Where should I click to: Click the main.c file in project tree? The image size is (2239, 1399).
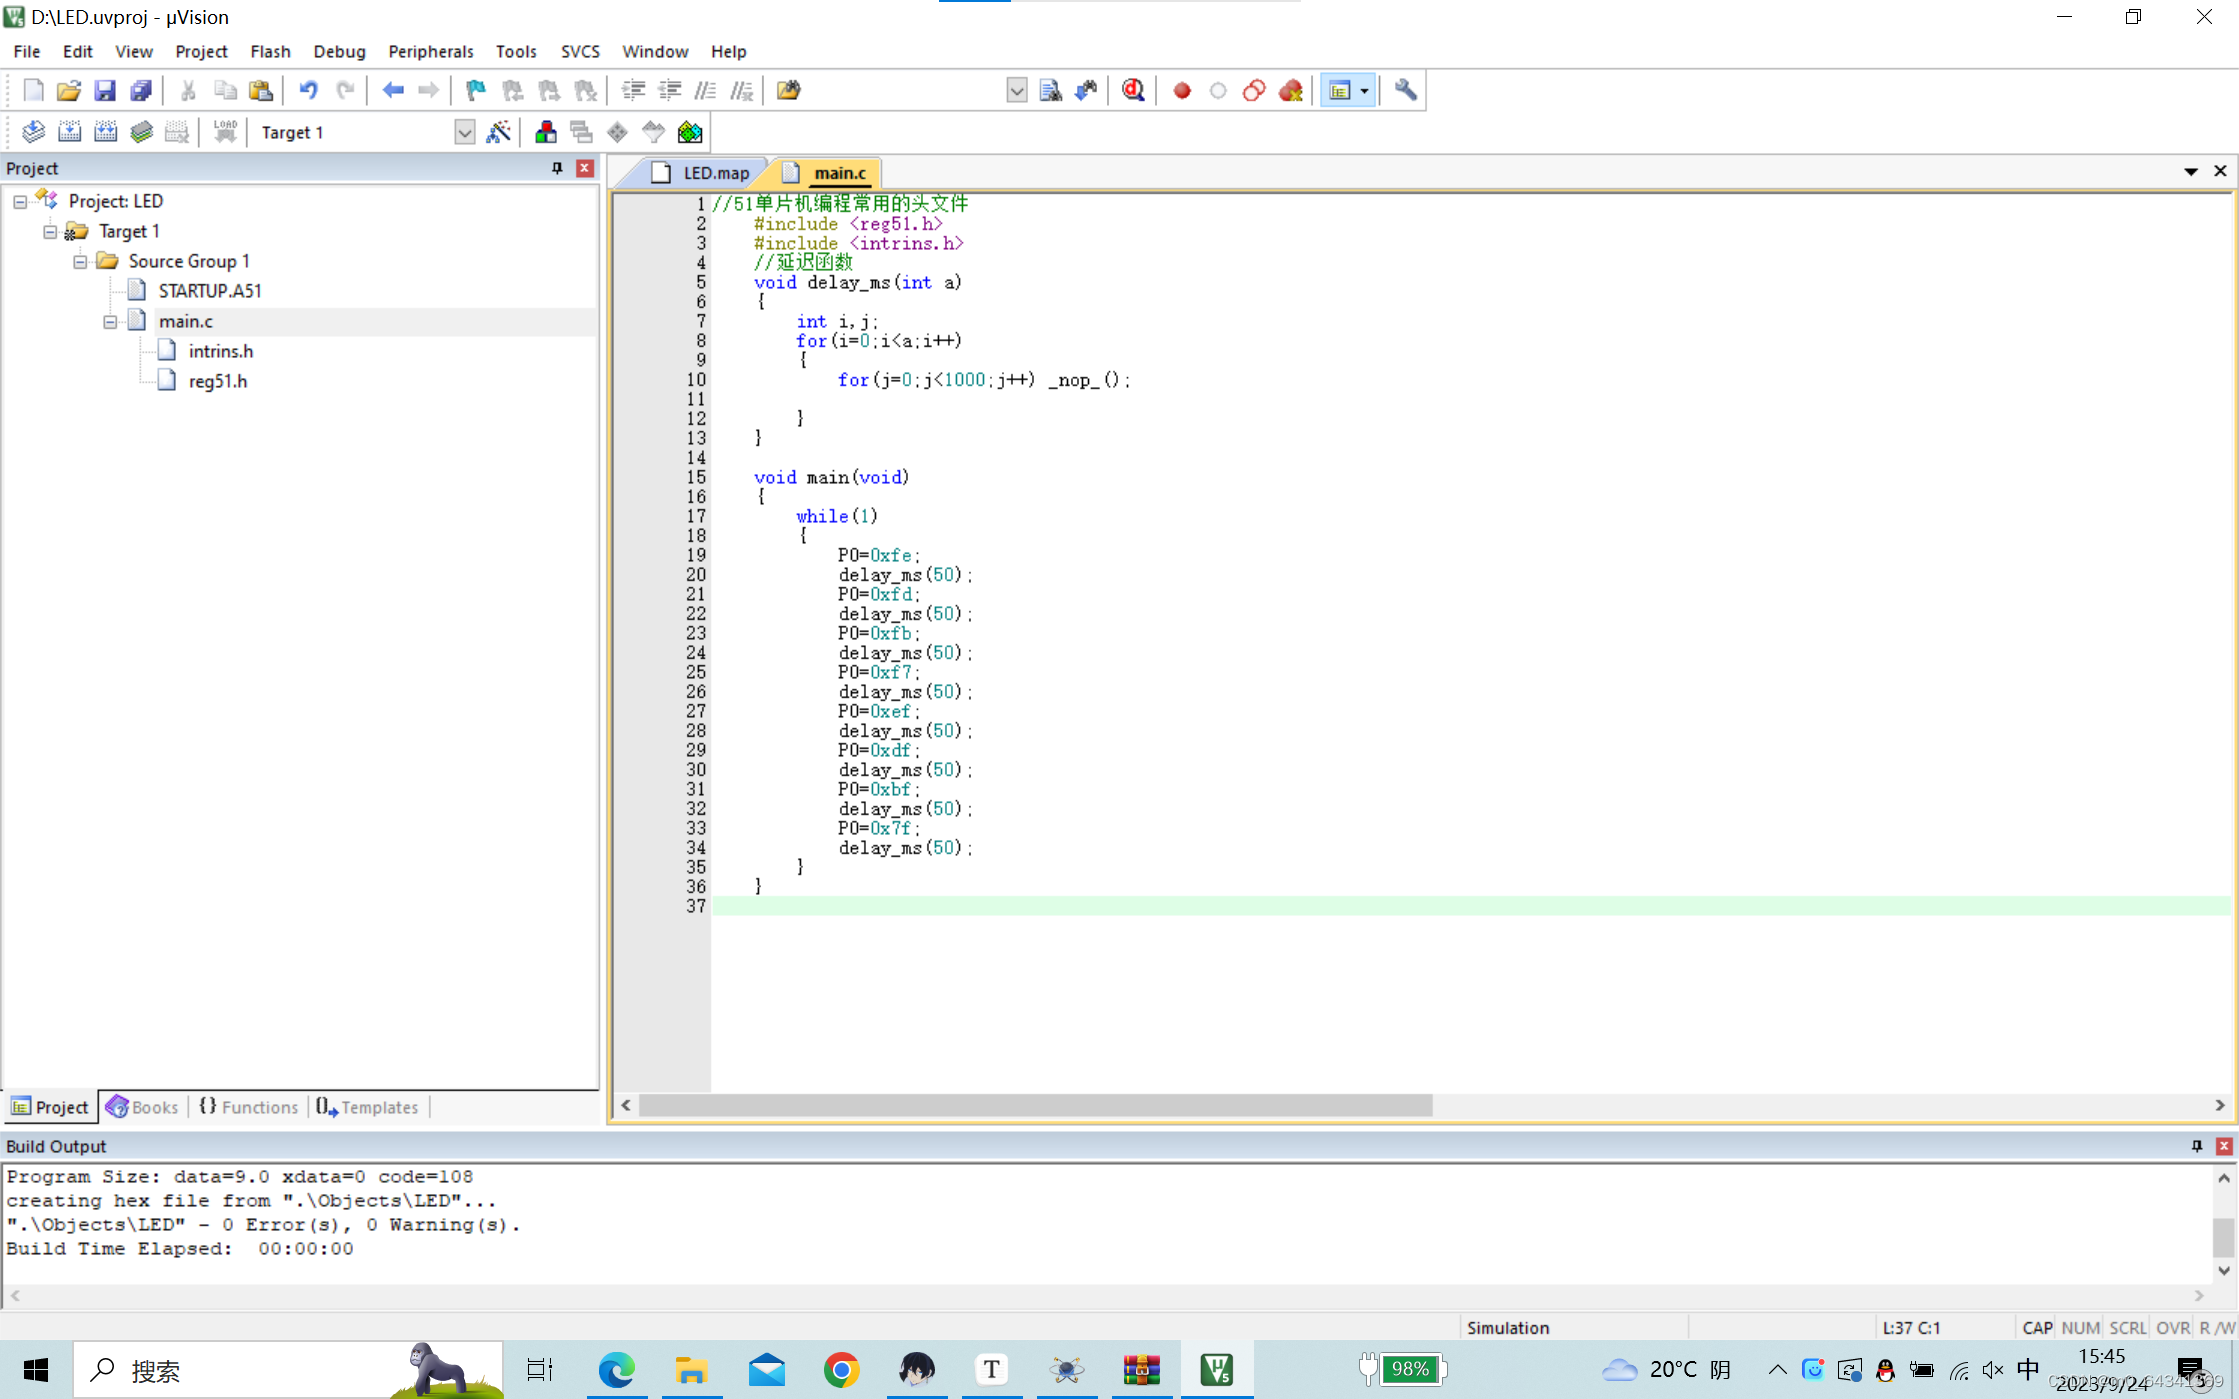click(182, 321)
